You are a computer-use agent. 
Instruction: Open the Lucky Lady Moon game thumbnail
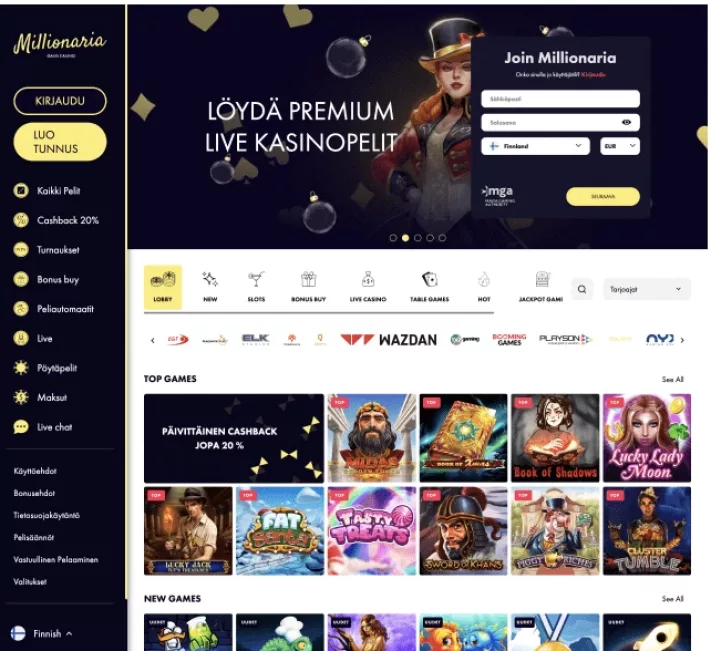(x=647, y=438)
